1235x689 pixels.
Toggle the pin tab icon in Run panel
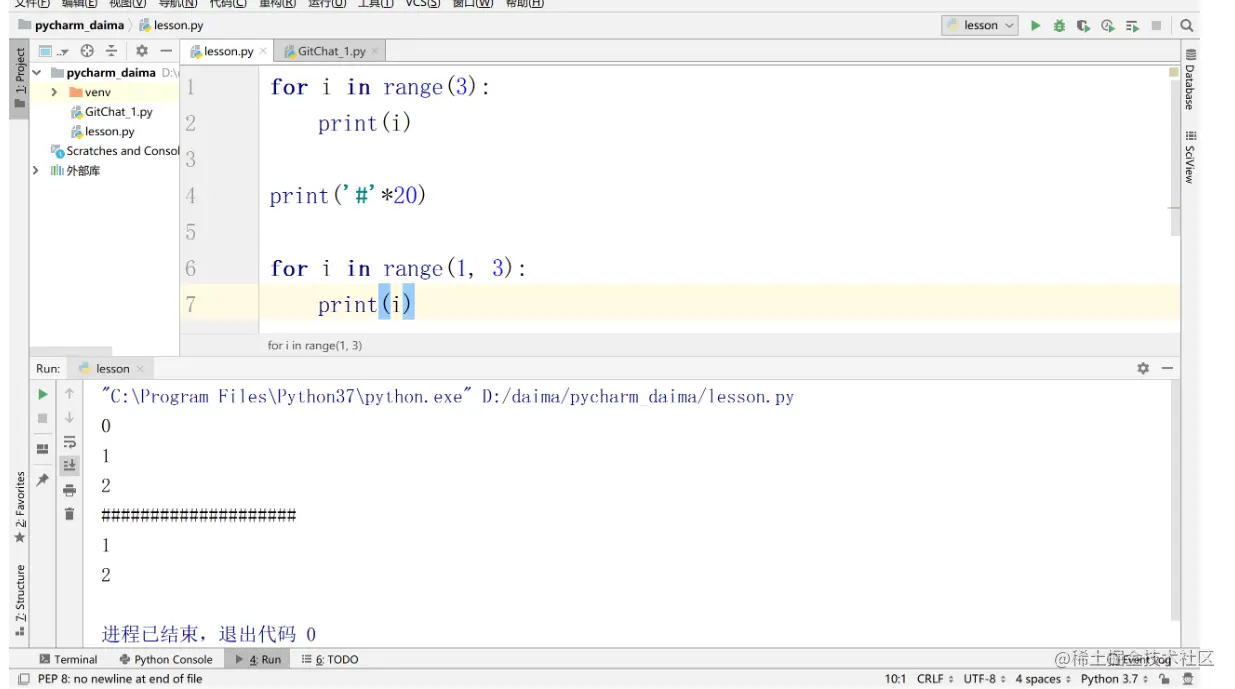point(43,480)
